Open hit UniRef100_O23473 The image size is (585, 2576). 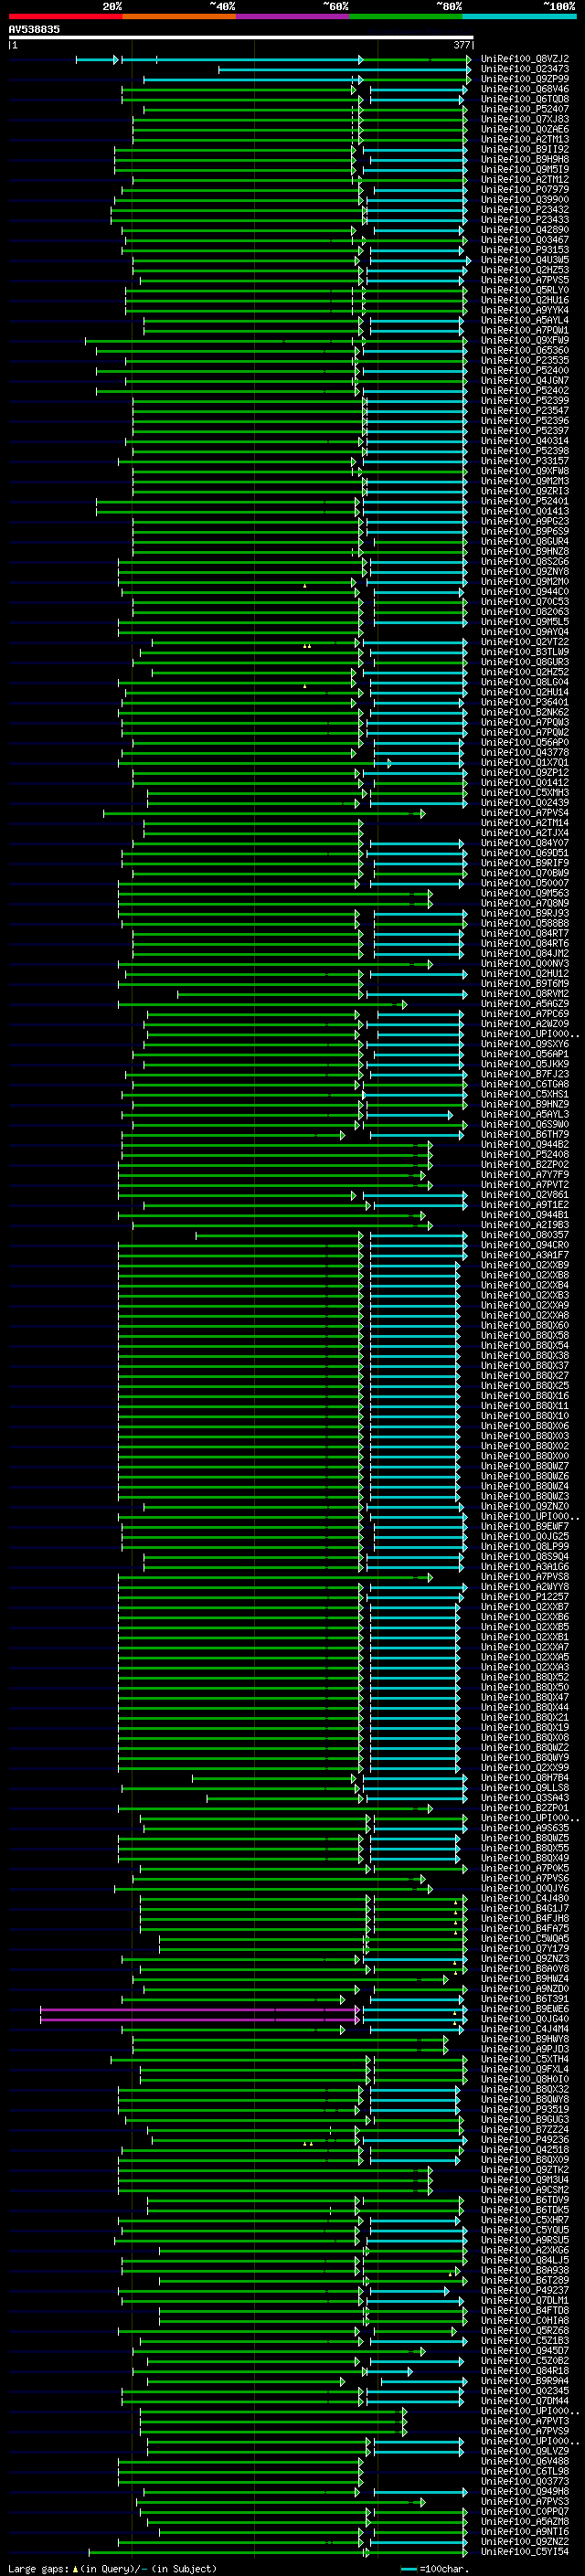(525, 69)
